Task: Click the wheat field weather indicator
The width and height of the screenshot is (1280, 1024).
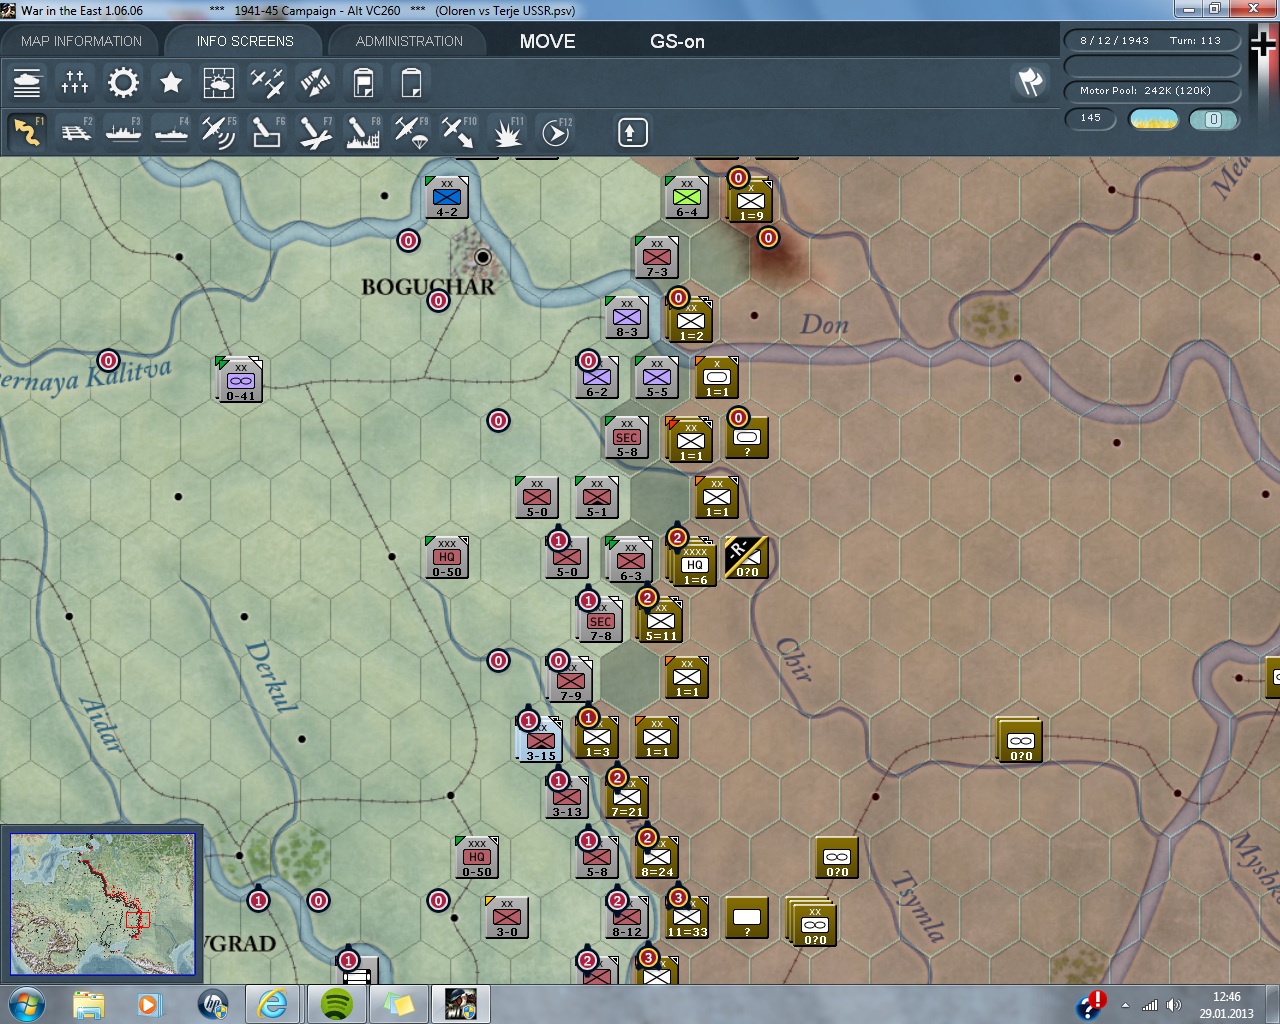Action: 1153,120
